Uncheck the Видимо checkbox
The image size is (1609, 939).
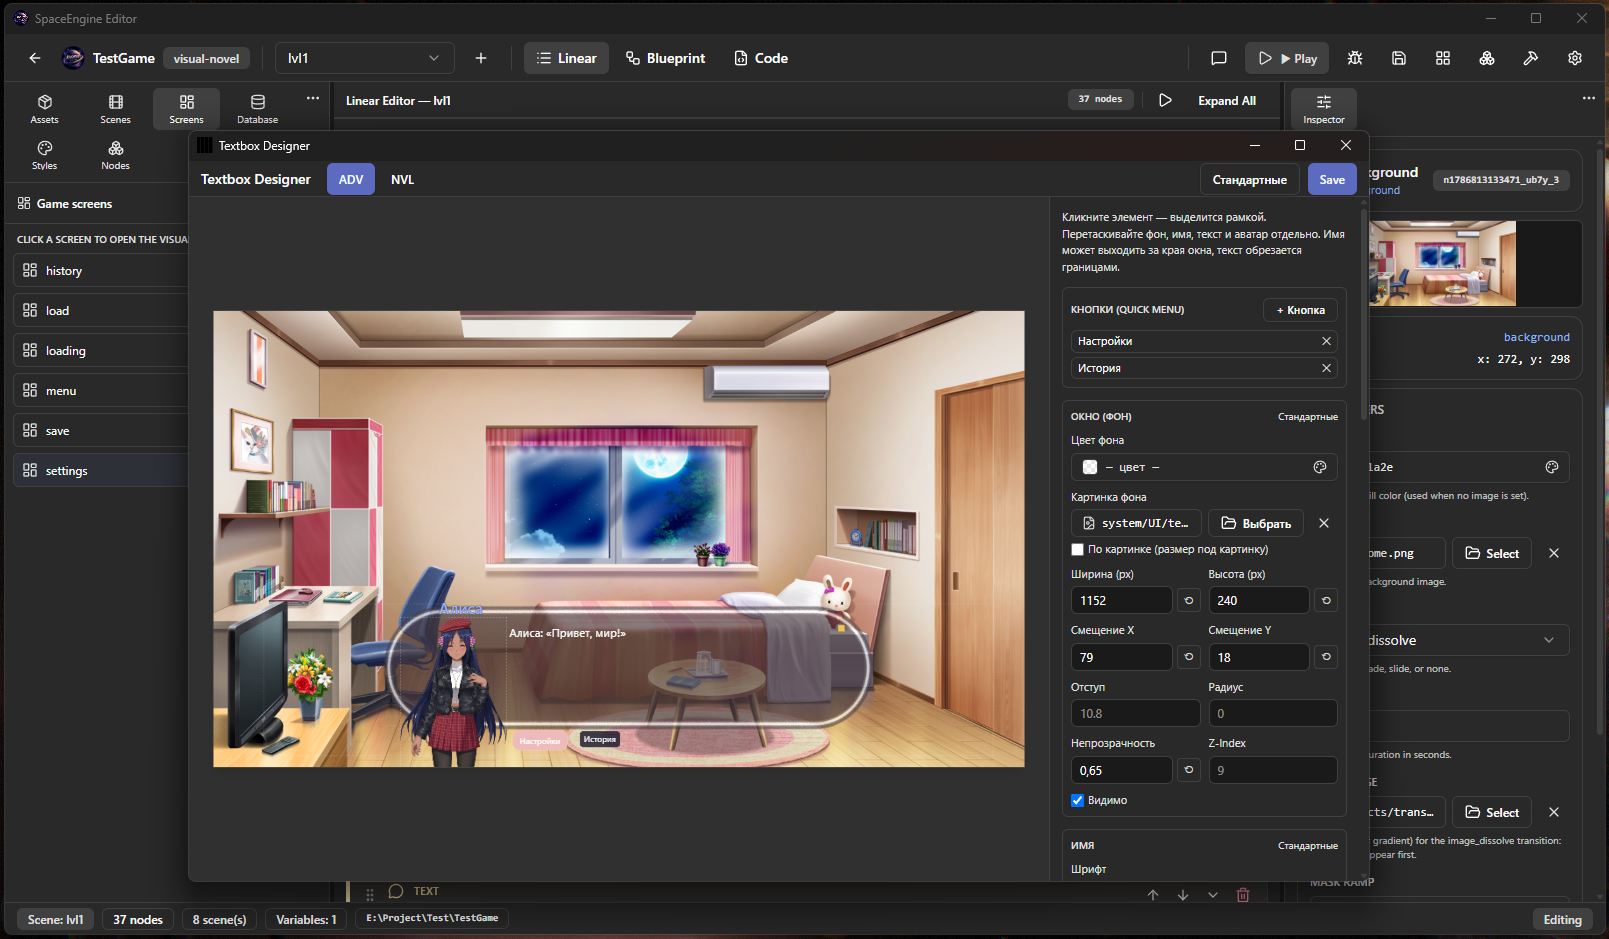pyautogui.click(x=1077, y=800)
